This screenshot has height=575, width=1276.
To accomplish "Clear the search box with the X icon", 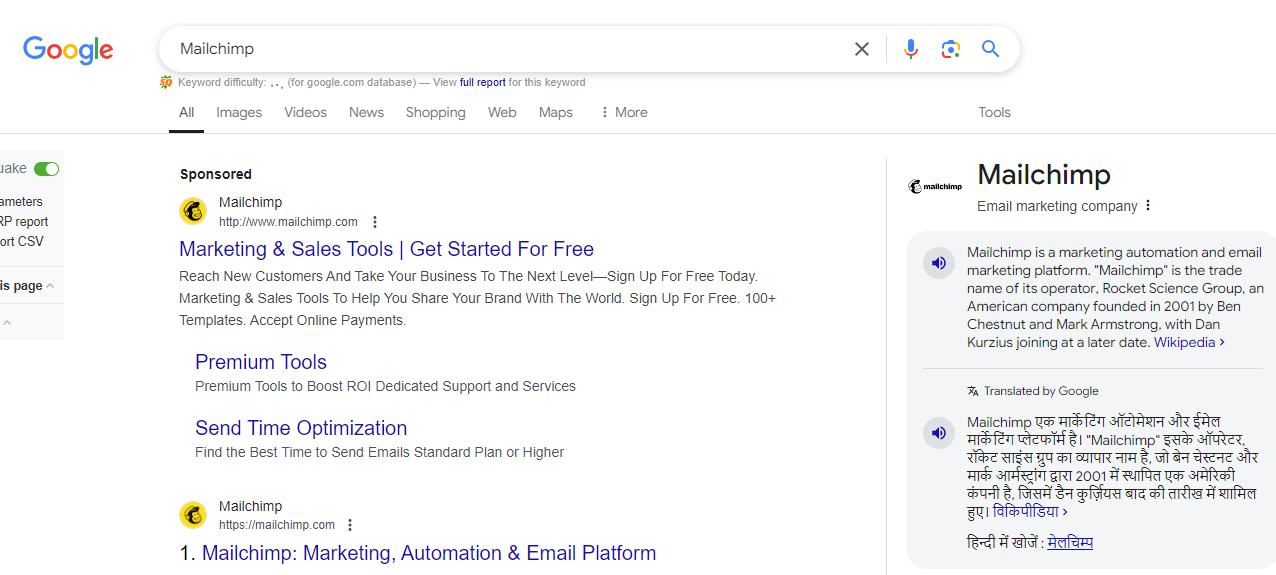I will tap(861, 49).
